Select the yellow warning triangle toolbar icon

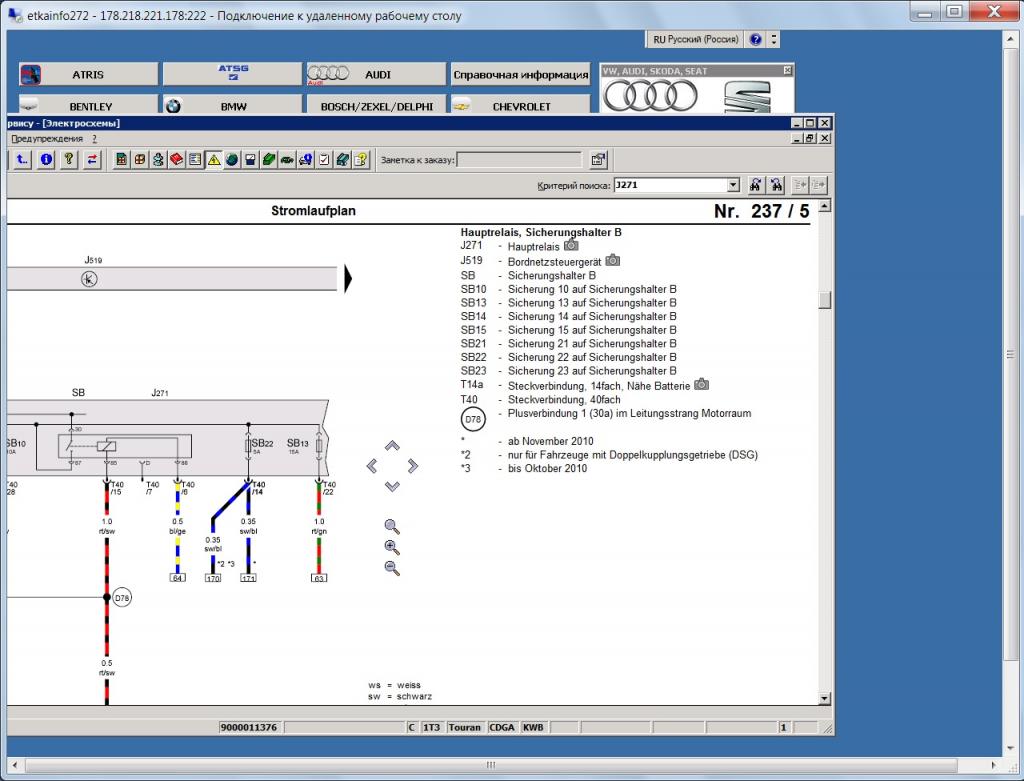tap(214, 159)
